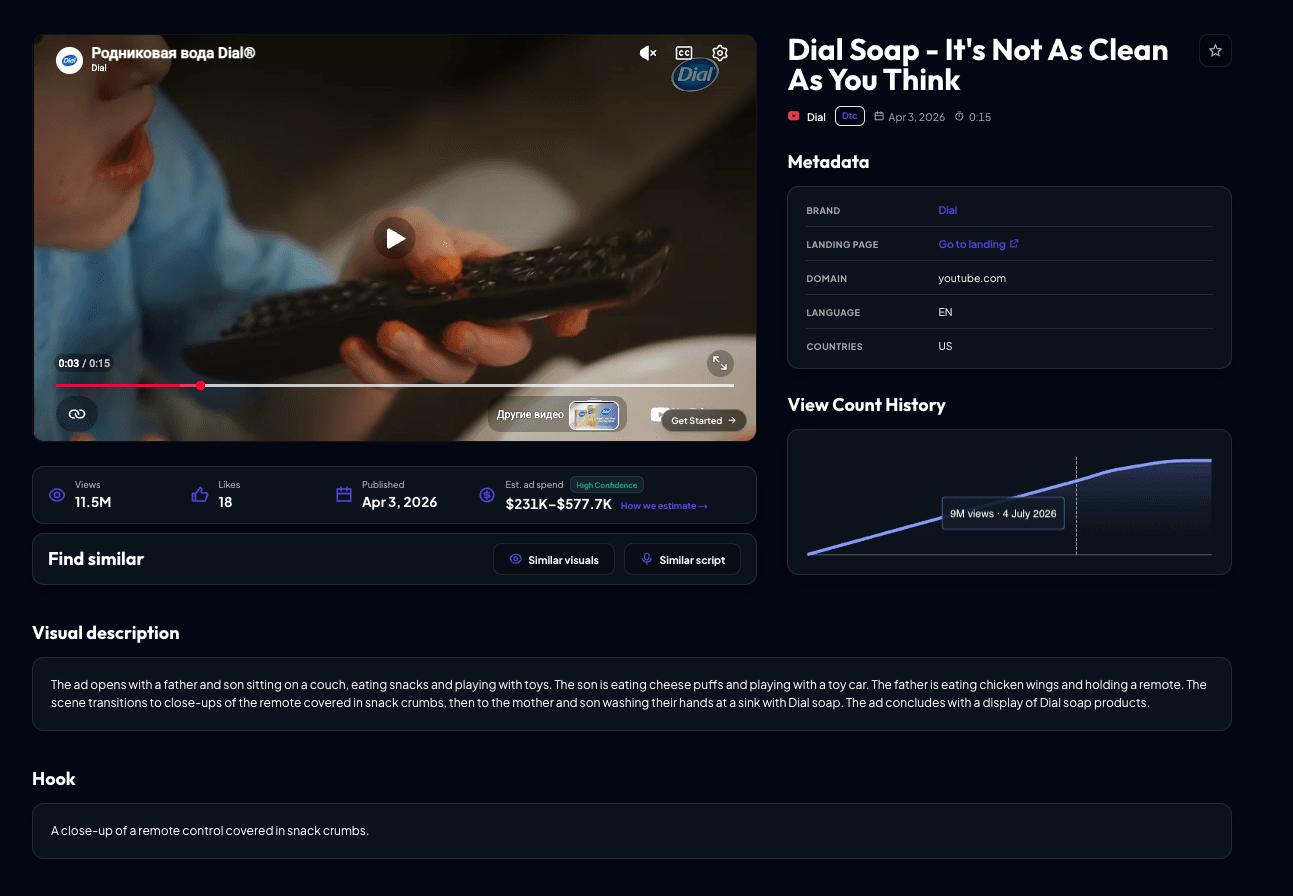Click the red YouTube icon beside Dial
The width and height of the screenshot is (1293, 896).
(x=794, y=116)
